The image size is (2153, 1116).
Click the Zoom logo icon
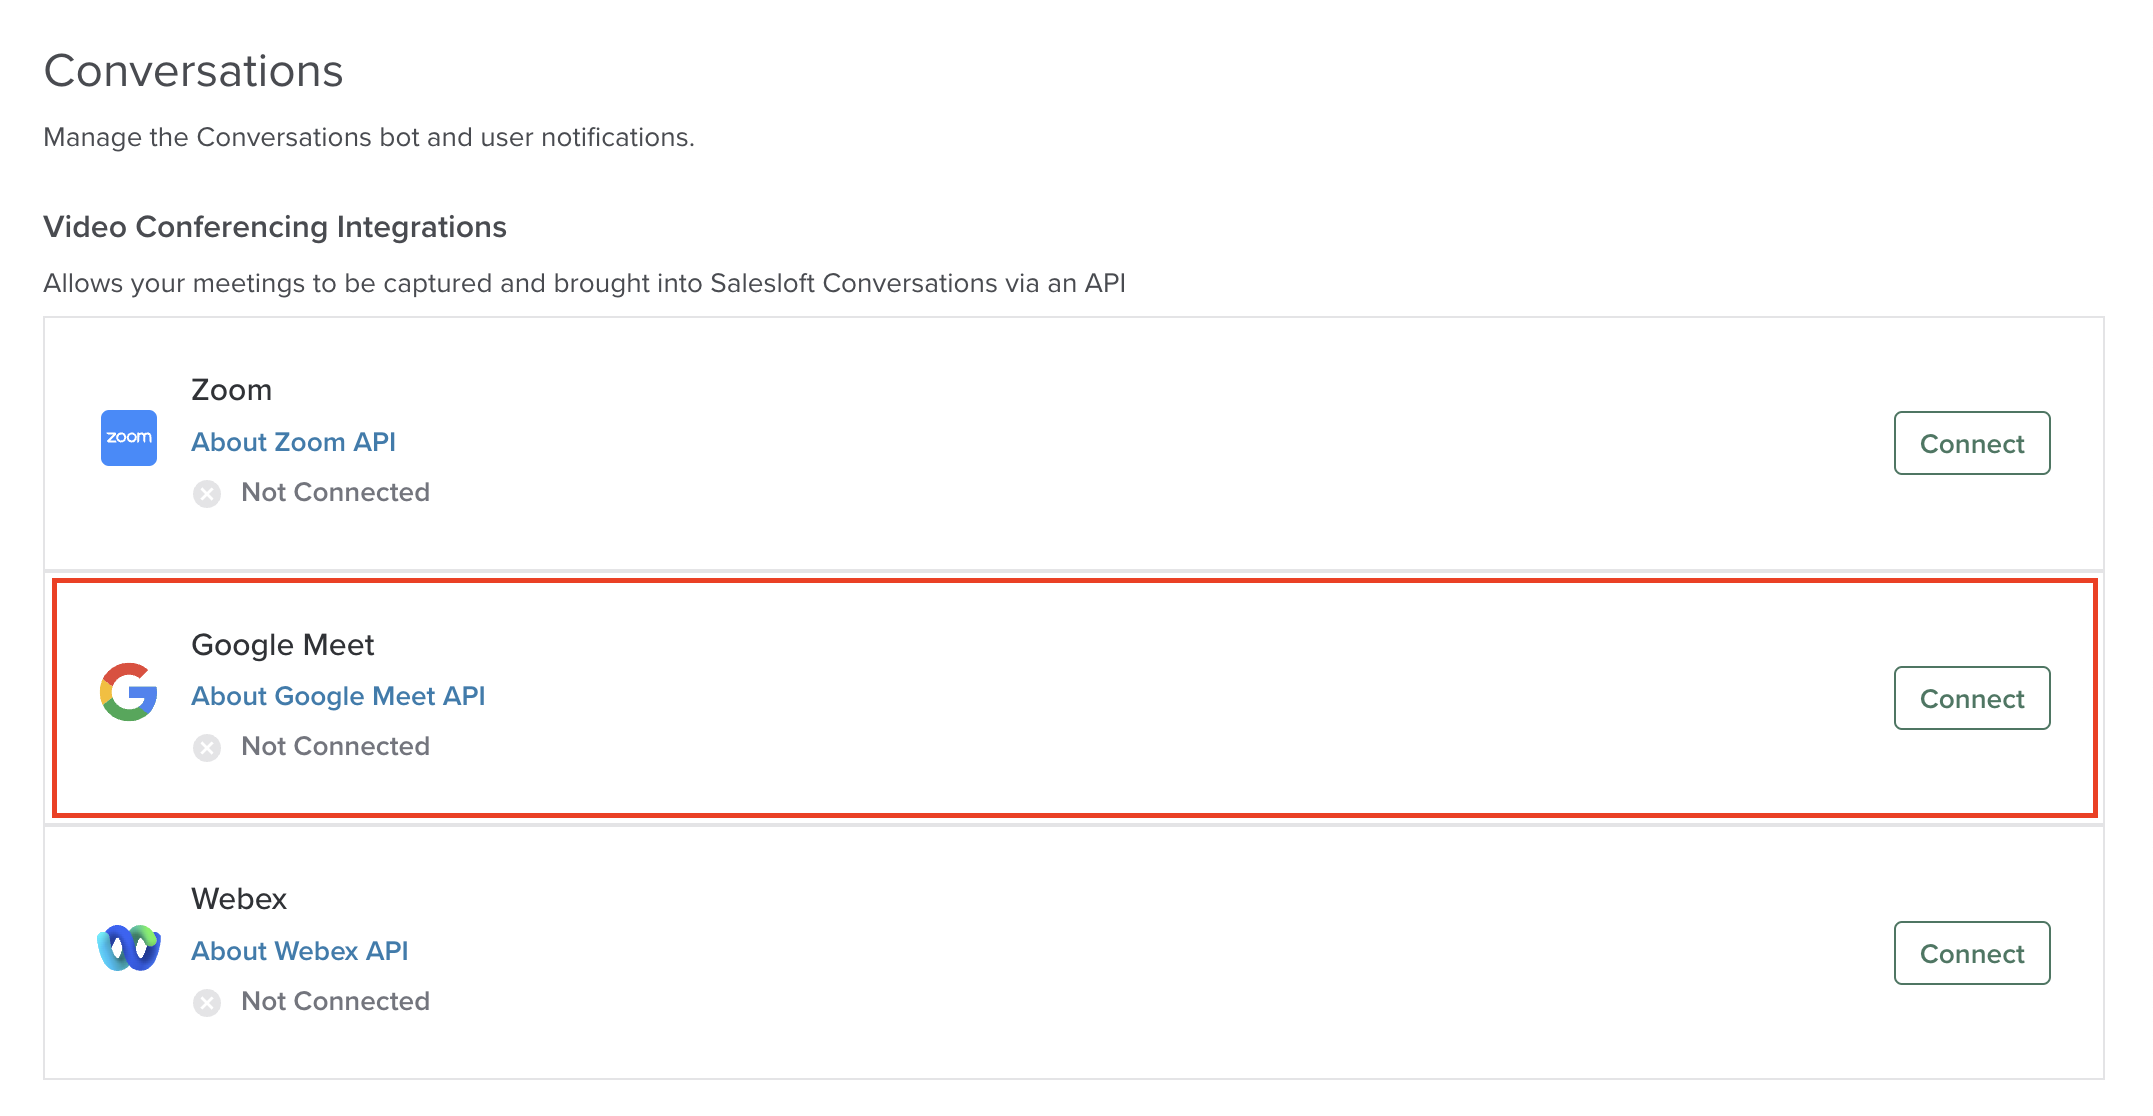click(x=129, y=438)
